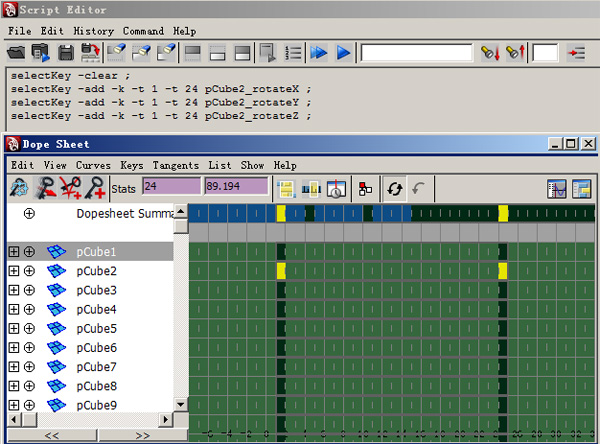Select the Add Keys tool

coord(95,188)
